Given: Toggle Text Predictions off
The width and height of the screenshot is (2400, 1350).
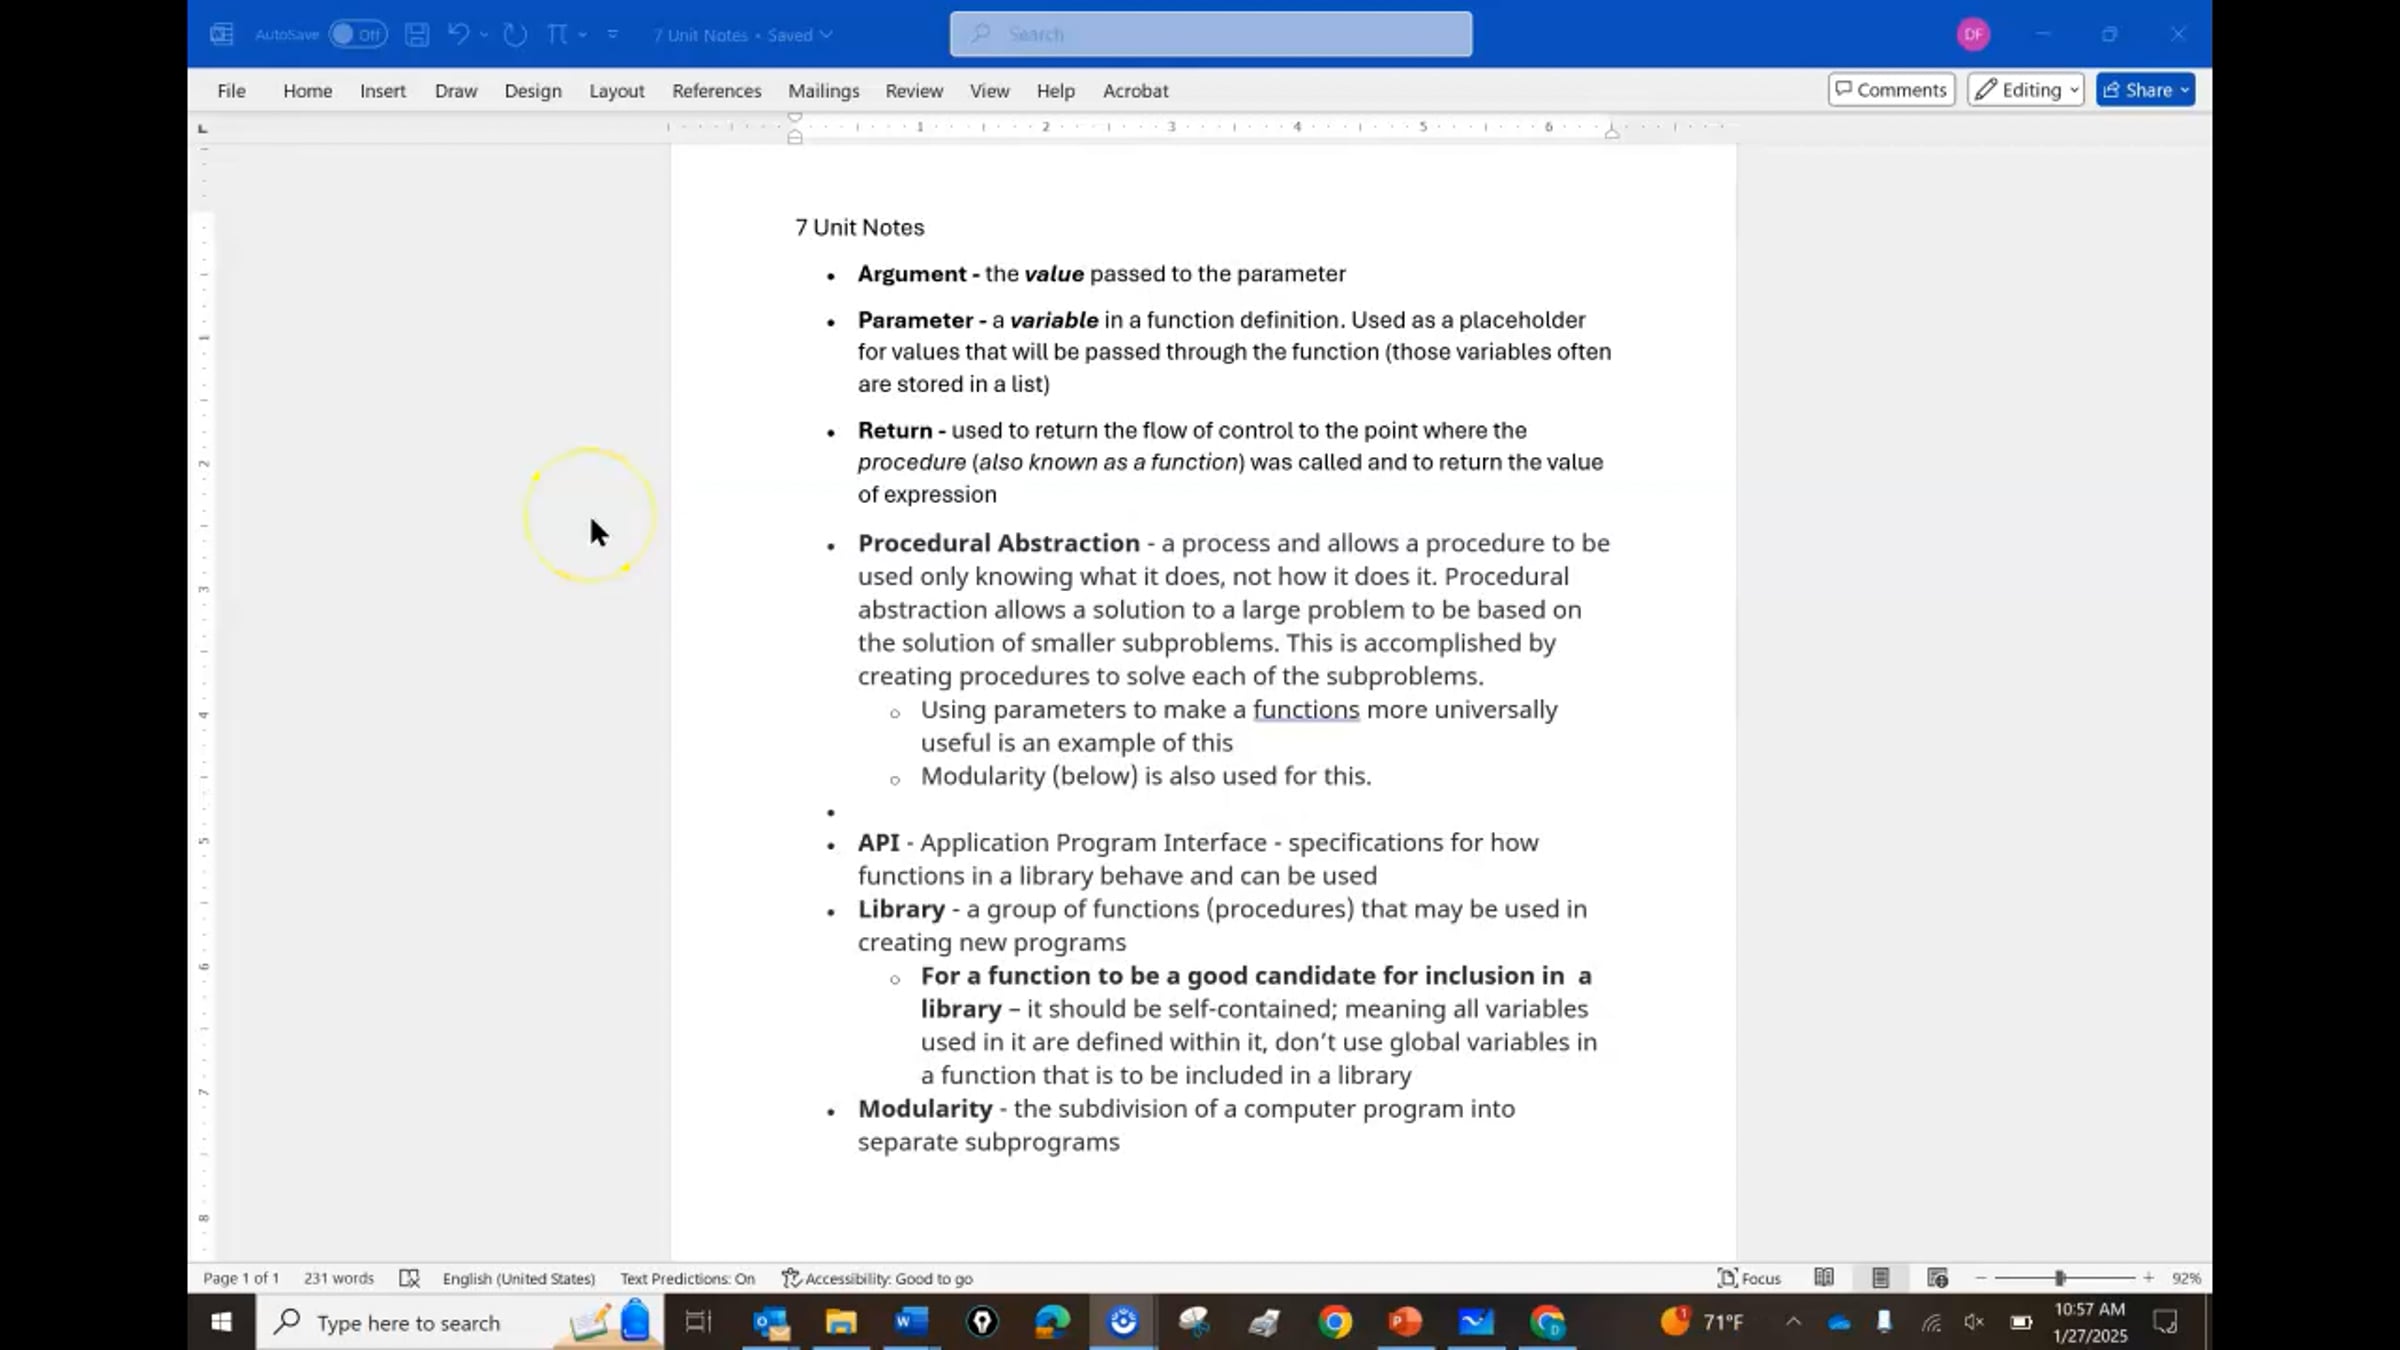Looking at the screenshot, I should 686,1278.
